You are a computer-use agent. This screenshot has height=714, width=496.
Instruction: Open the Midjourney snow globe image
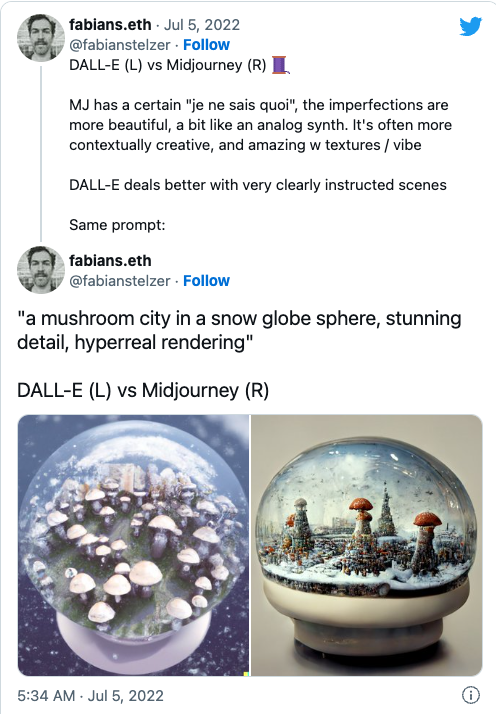(367, 545)
